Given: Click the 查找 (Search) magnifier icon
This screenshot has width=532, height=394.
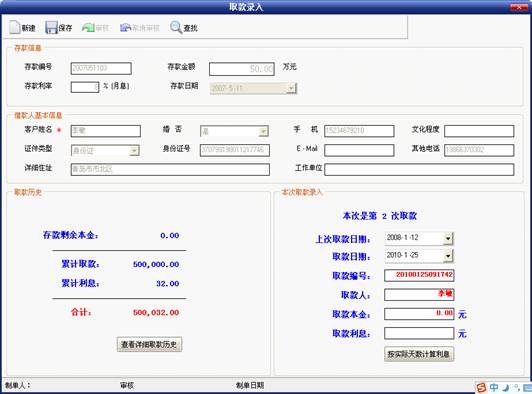Looking at the screenshot, I should point(176,27).
